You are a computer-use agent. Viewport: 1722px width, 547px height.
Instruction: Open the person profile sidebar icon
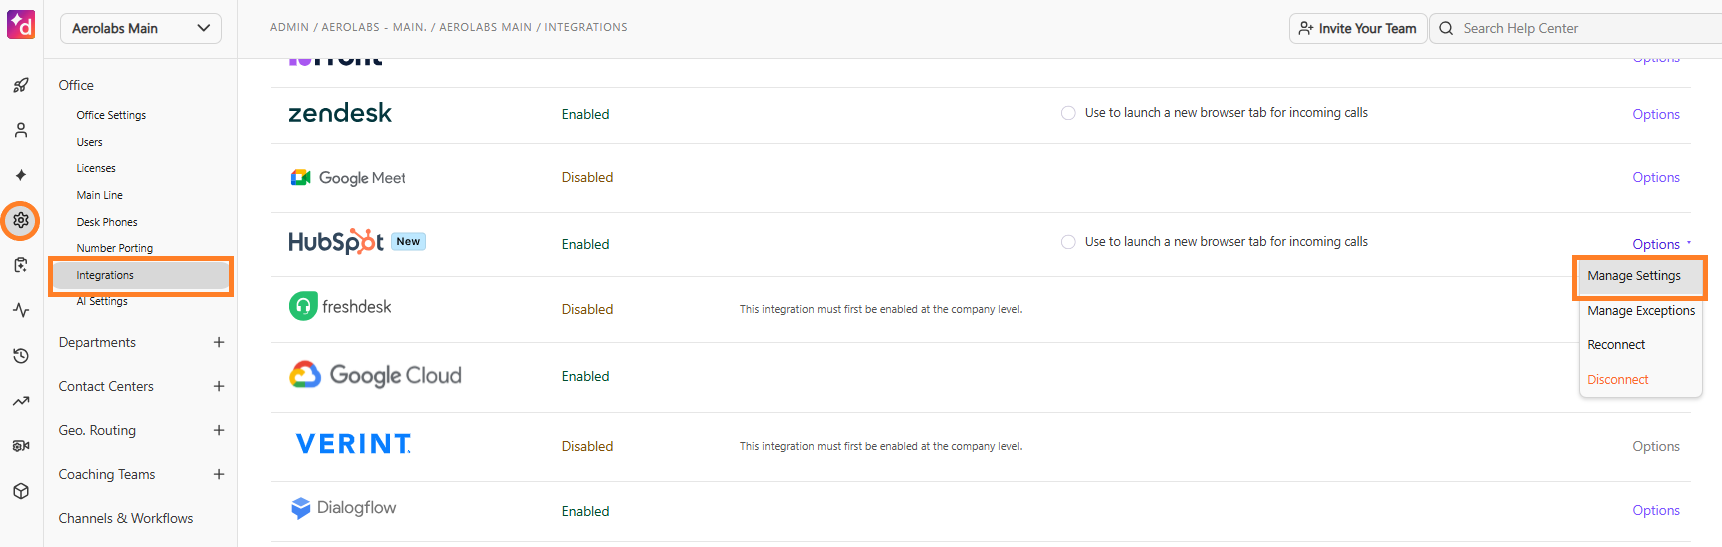21,130
